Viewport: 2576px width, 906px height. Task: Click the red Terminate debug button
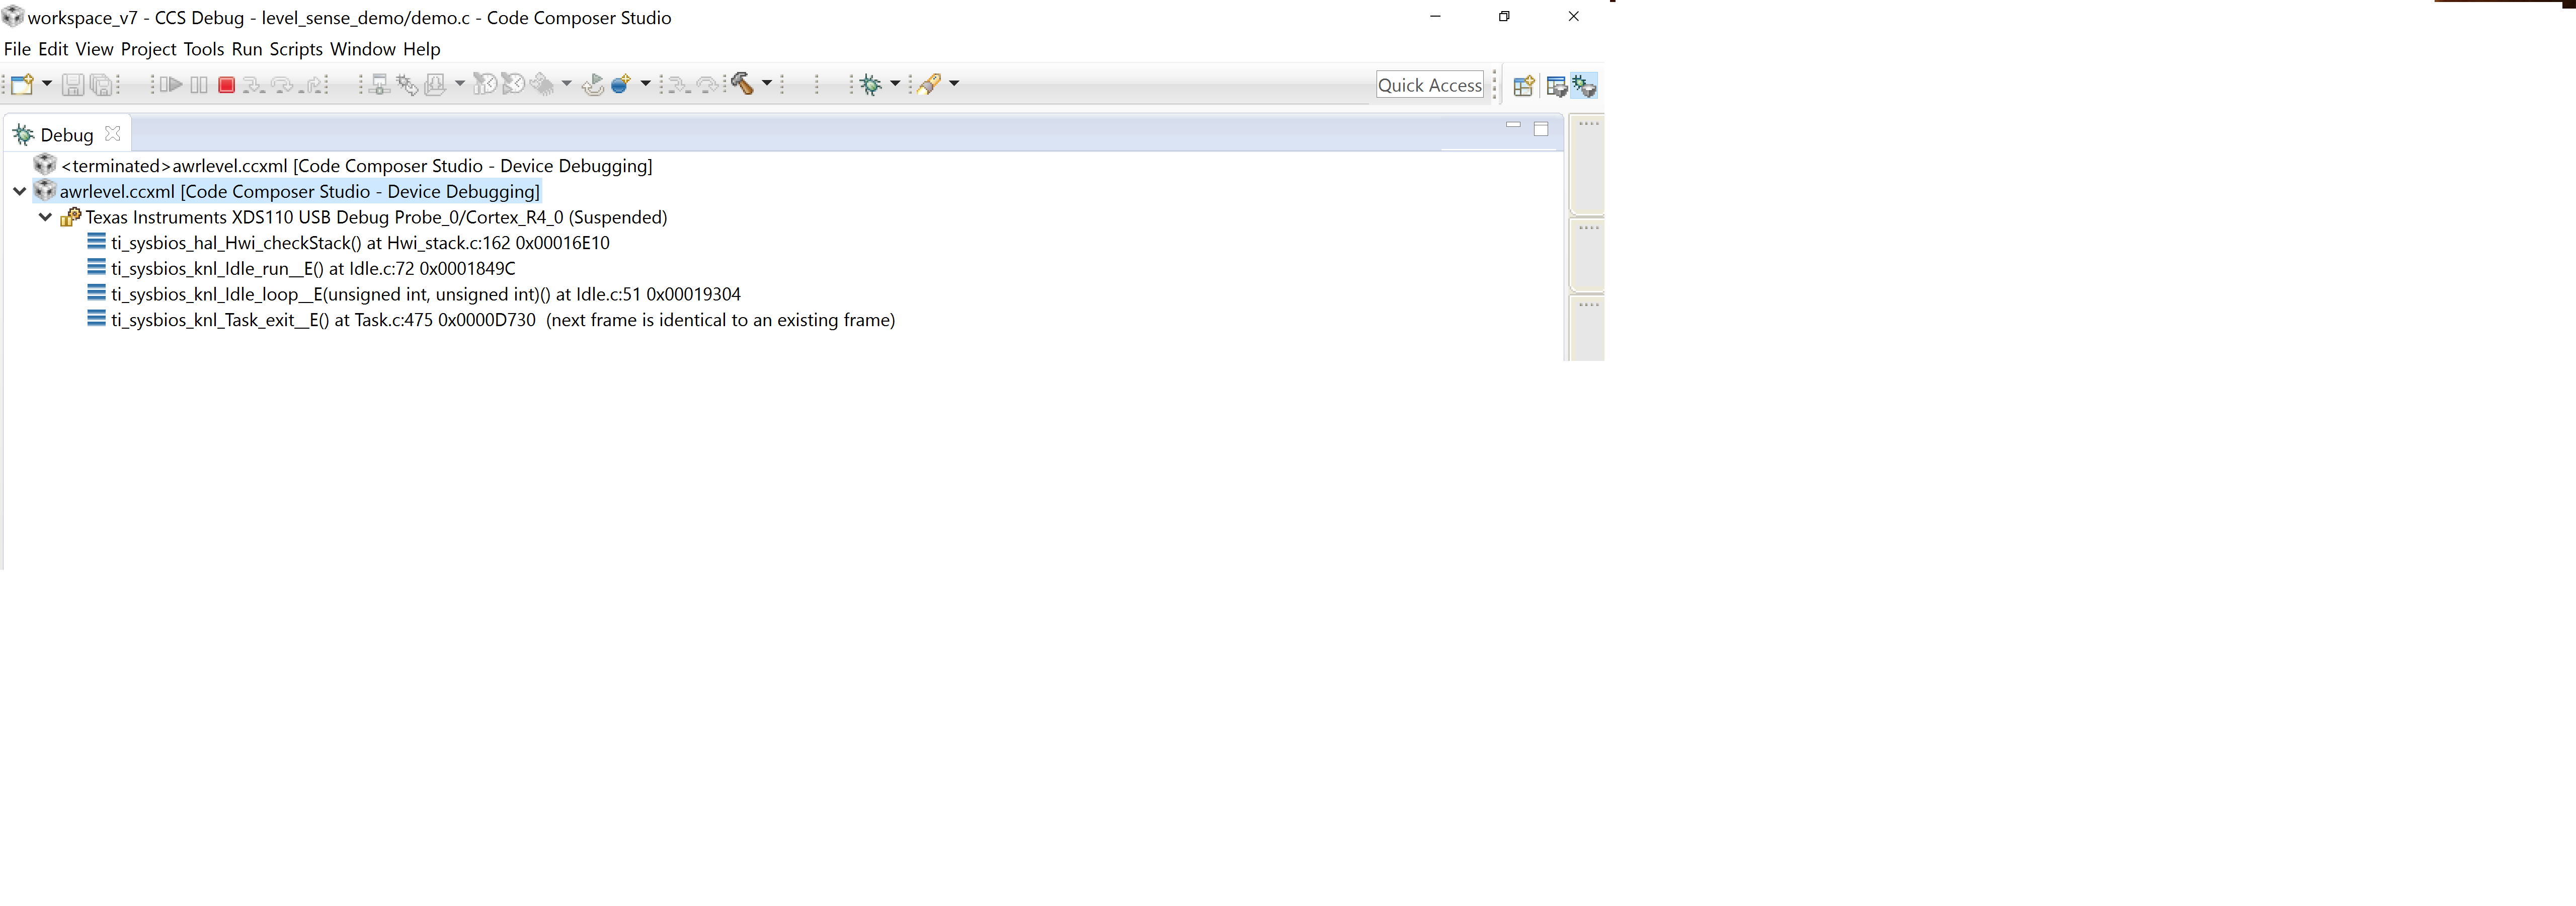227,85
